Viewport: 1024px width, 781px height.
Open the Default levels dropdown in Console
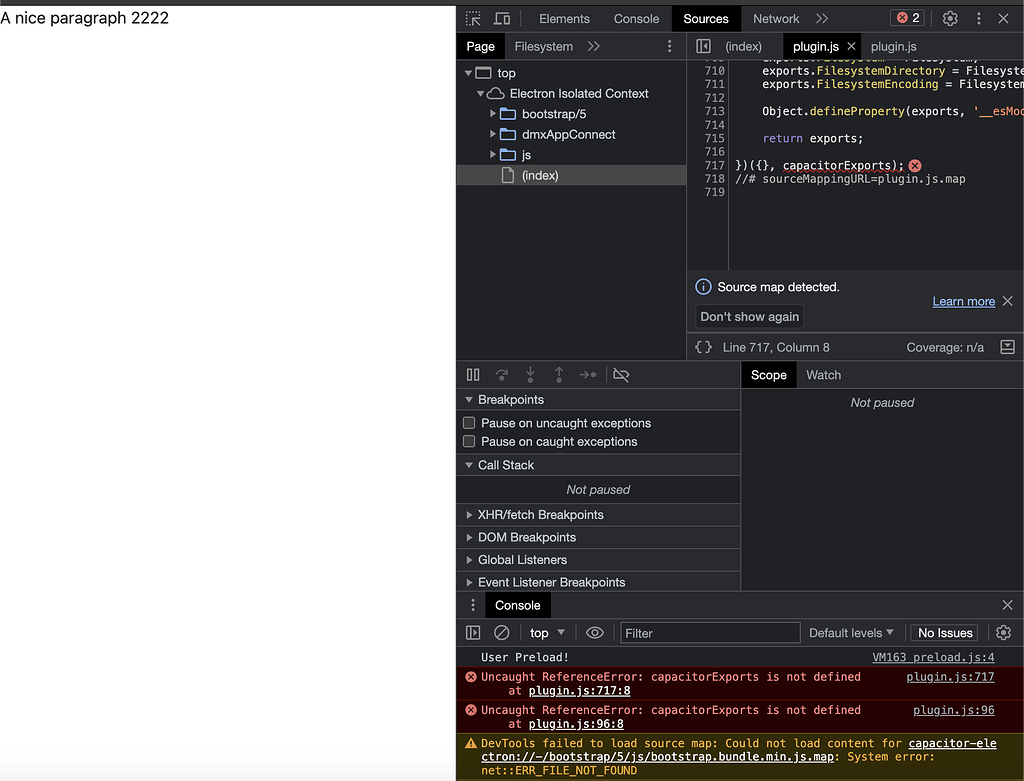(x=851, y=632)
